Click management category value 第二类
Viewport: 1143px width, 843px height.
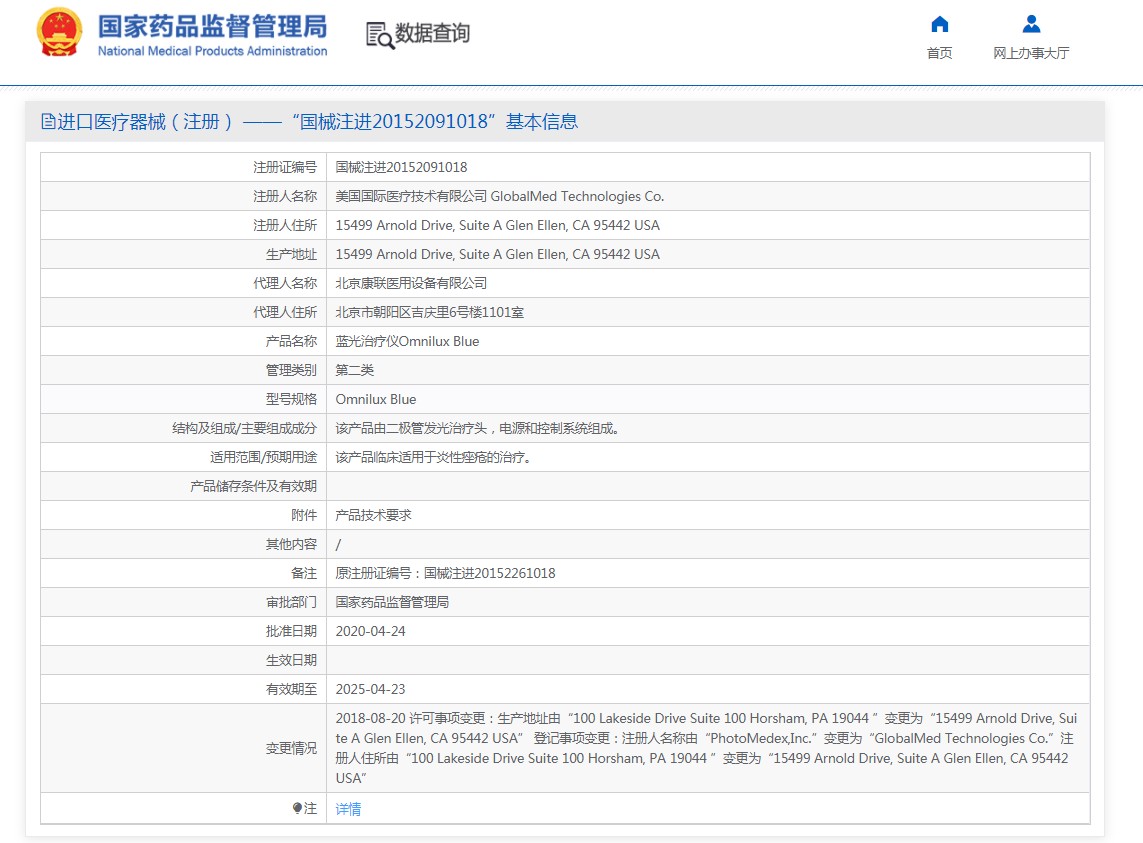[x=355, y=370]
